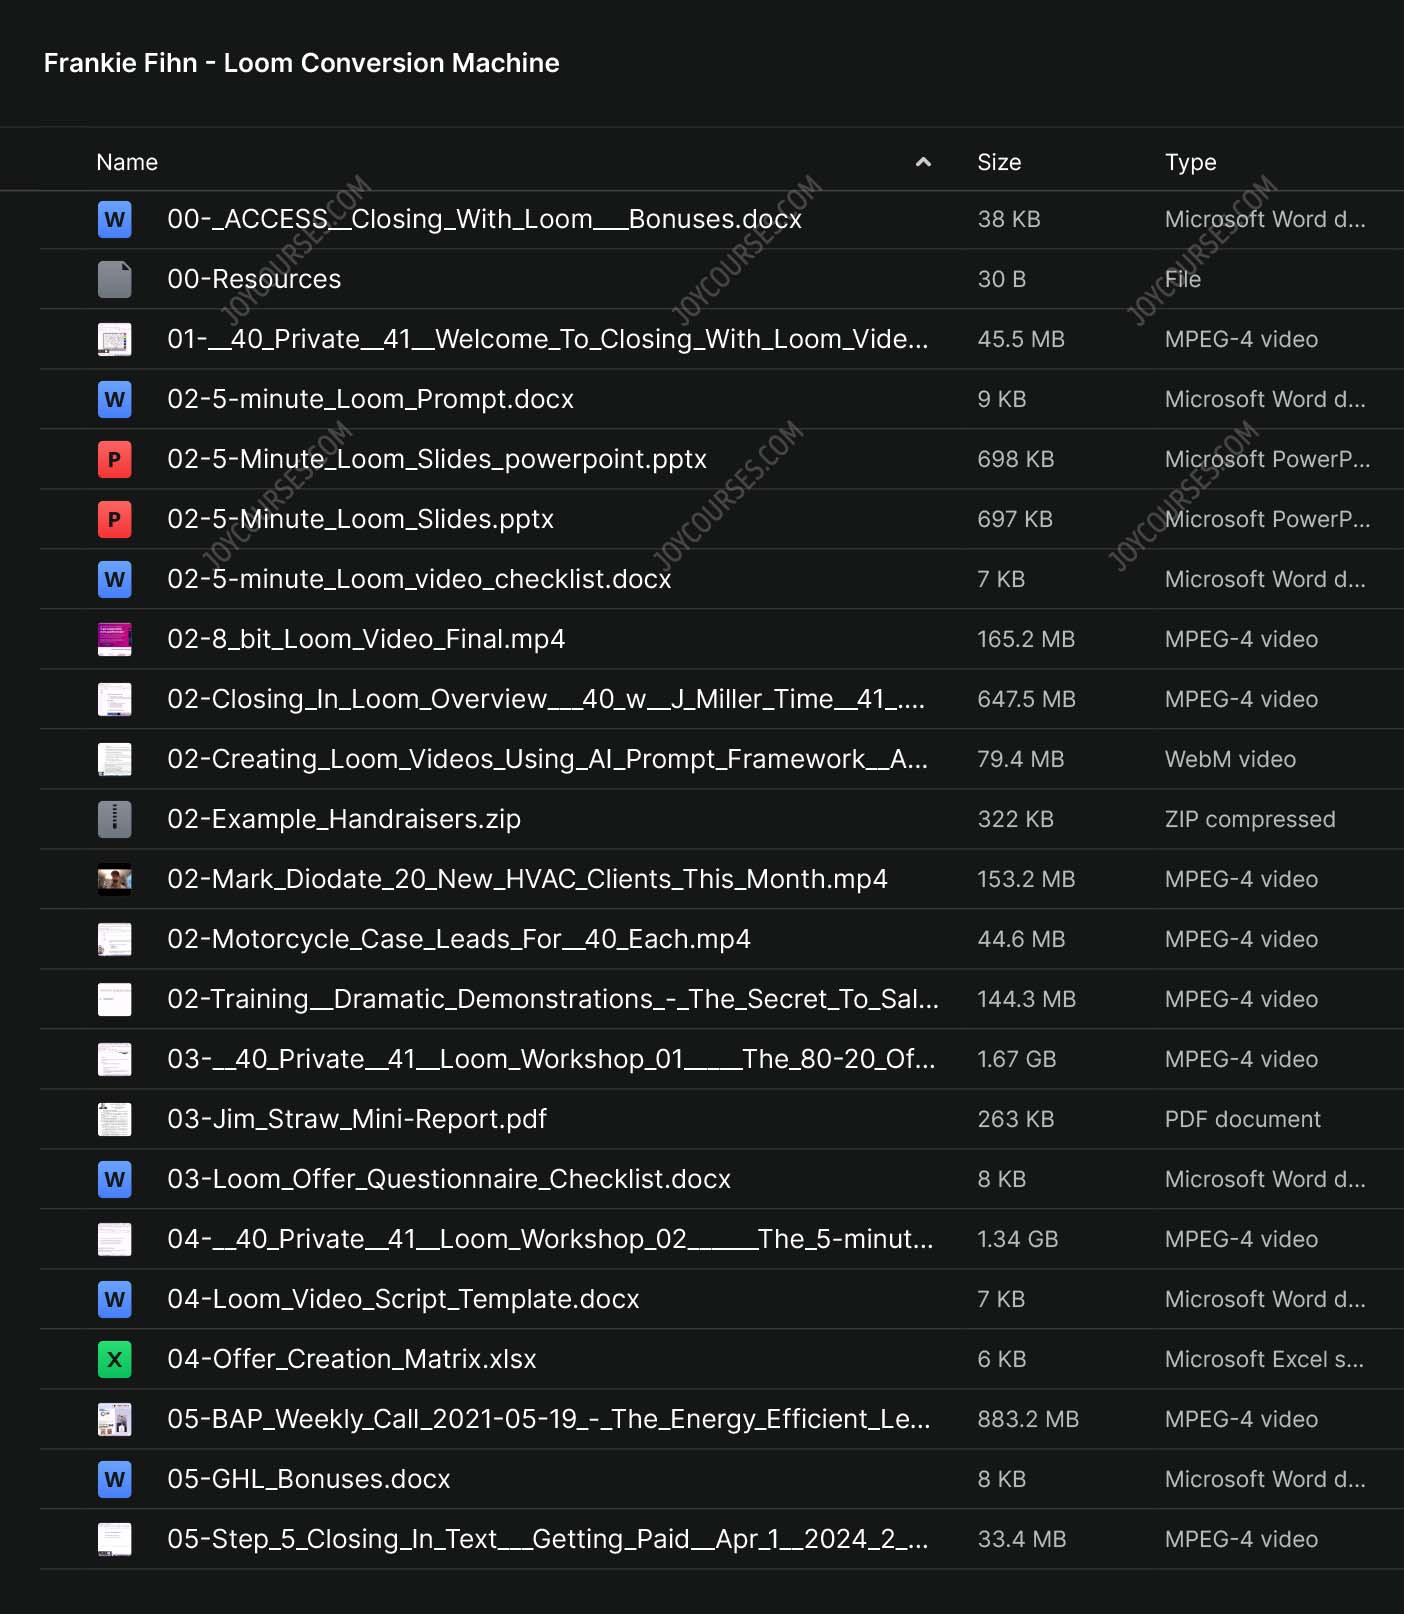Click the Word icon for 05-GHL_Bonuses.docx
Image resolution: width=1404 pixels, height=1614 pixels.
pyautogui.click(x=114, y=1479)
